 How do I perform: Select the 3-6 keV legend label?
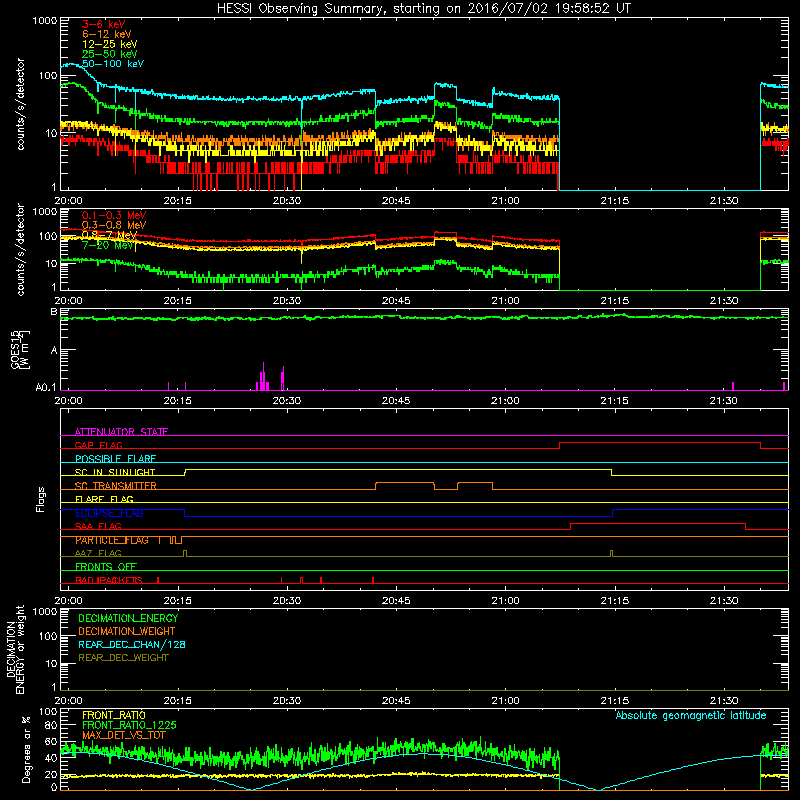tap(104, 24)
